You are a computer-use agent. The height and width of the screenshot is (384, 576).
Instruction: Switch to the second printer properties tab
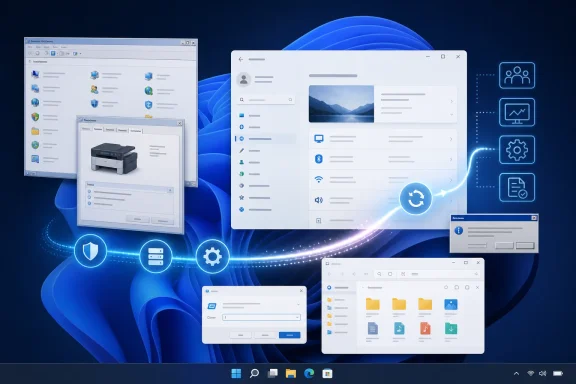click(98, 129)
